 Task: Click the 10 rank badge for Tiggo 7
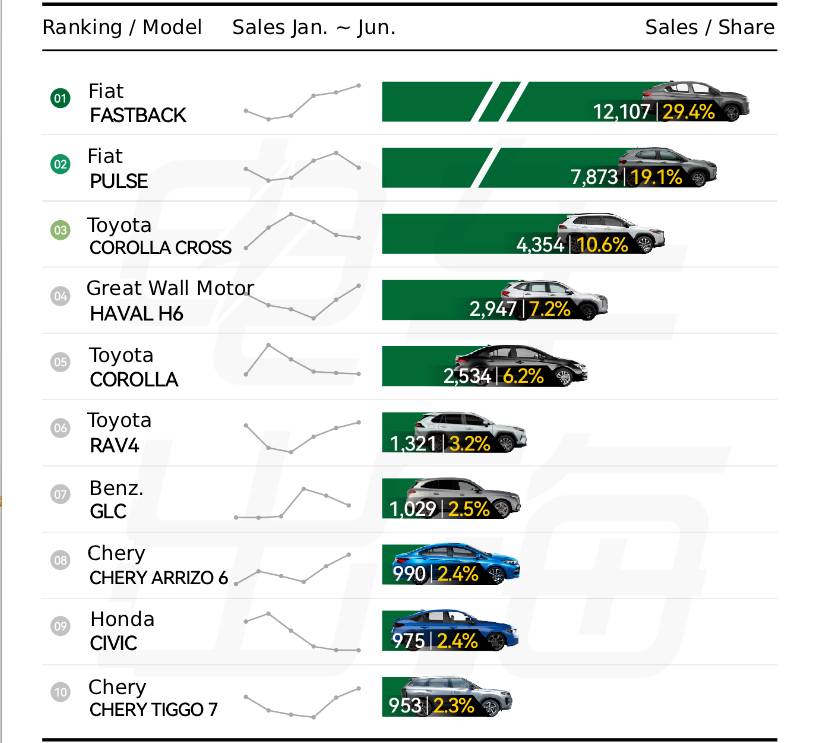pos(60,692)
